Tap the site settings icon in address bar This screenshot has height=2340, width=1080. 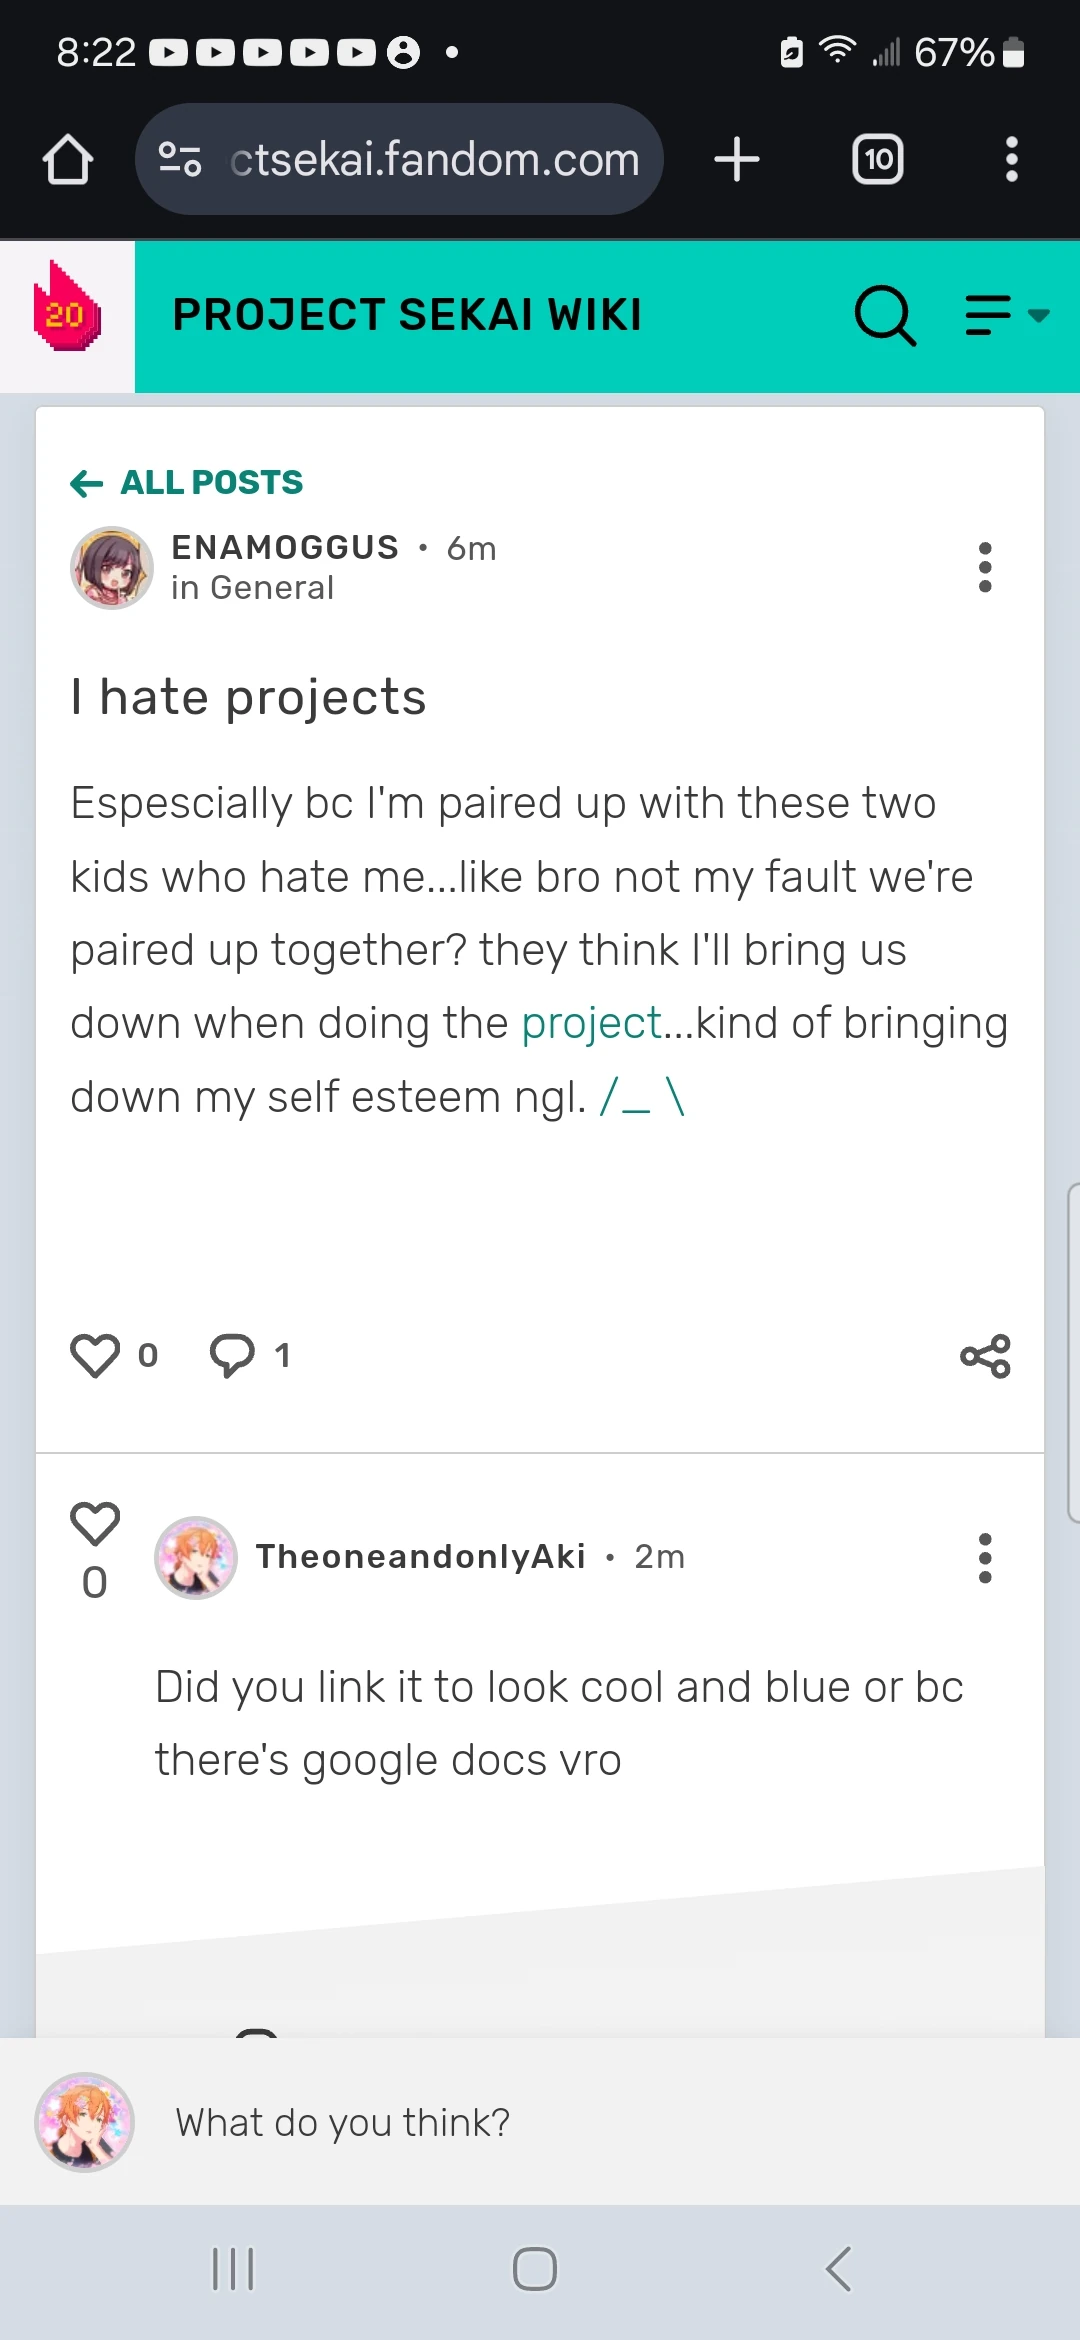click(x=180, y=160)
